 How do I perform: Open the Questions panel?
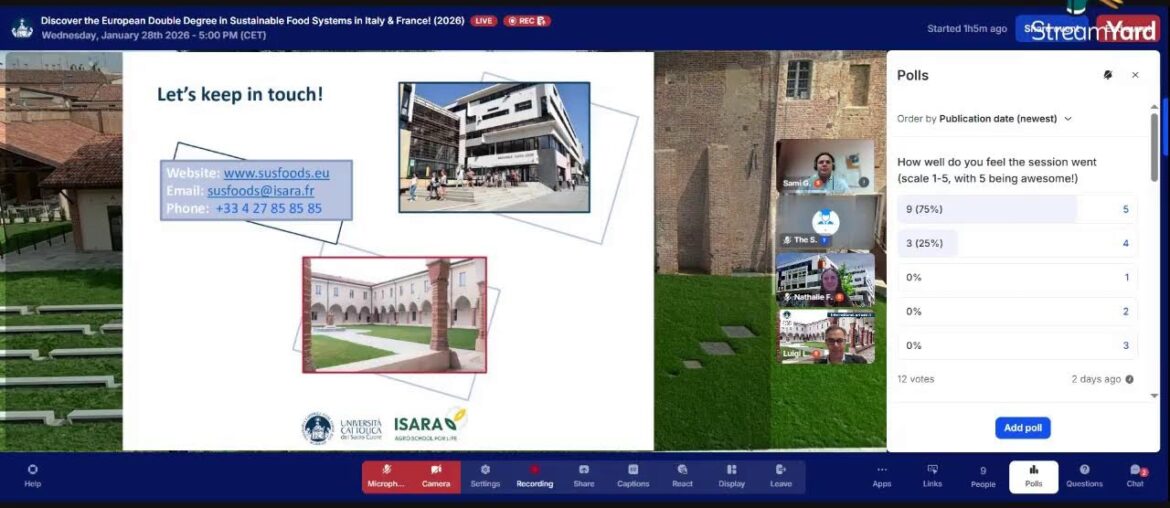1084,476
